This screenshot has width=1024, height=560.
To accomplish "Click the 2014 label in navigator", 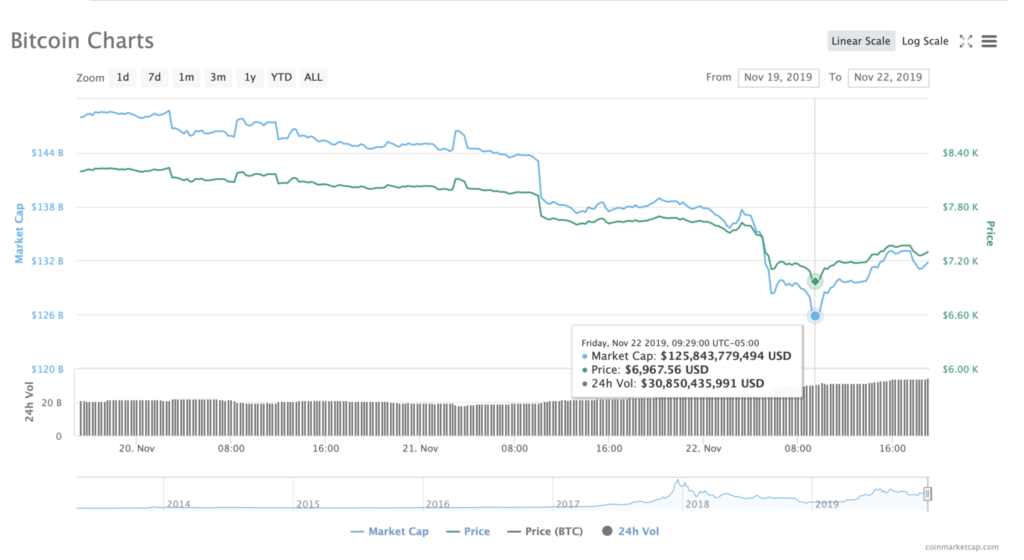I will click(x=178, y=504).
